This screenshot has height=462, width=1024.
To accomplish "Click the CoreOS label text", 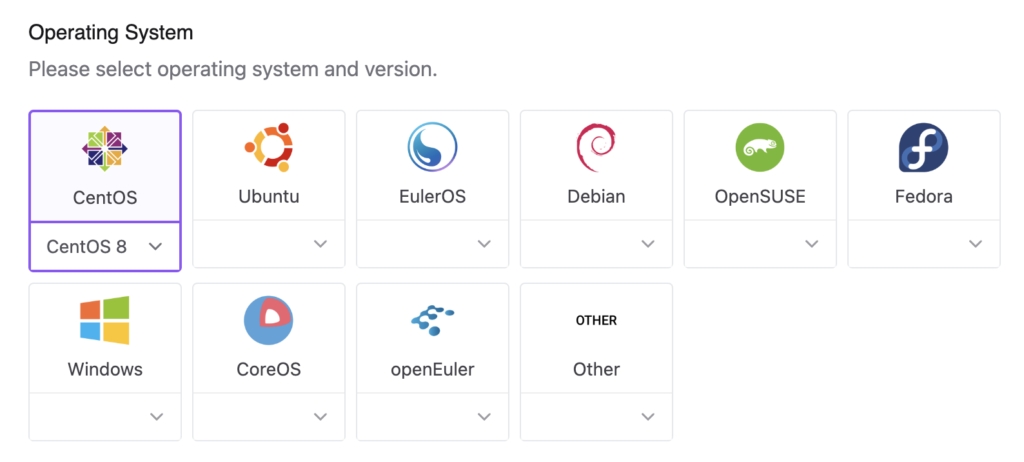I will (x=268, y=369).
